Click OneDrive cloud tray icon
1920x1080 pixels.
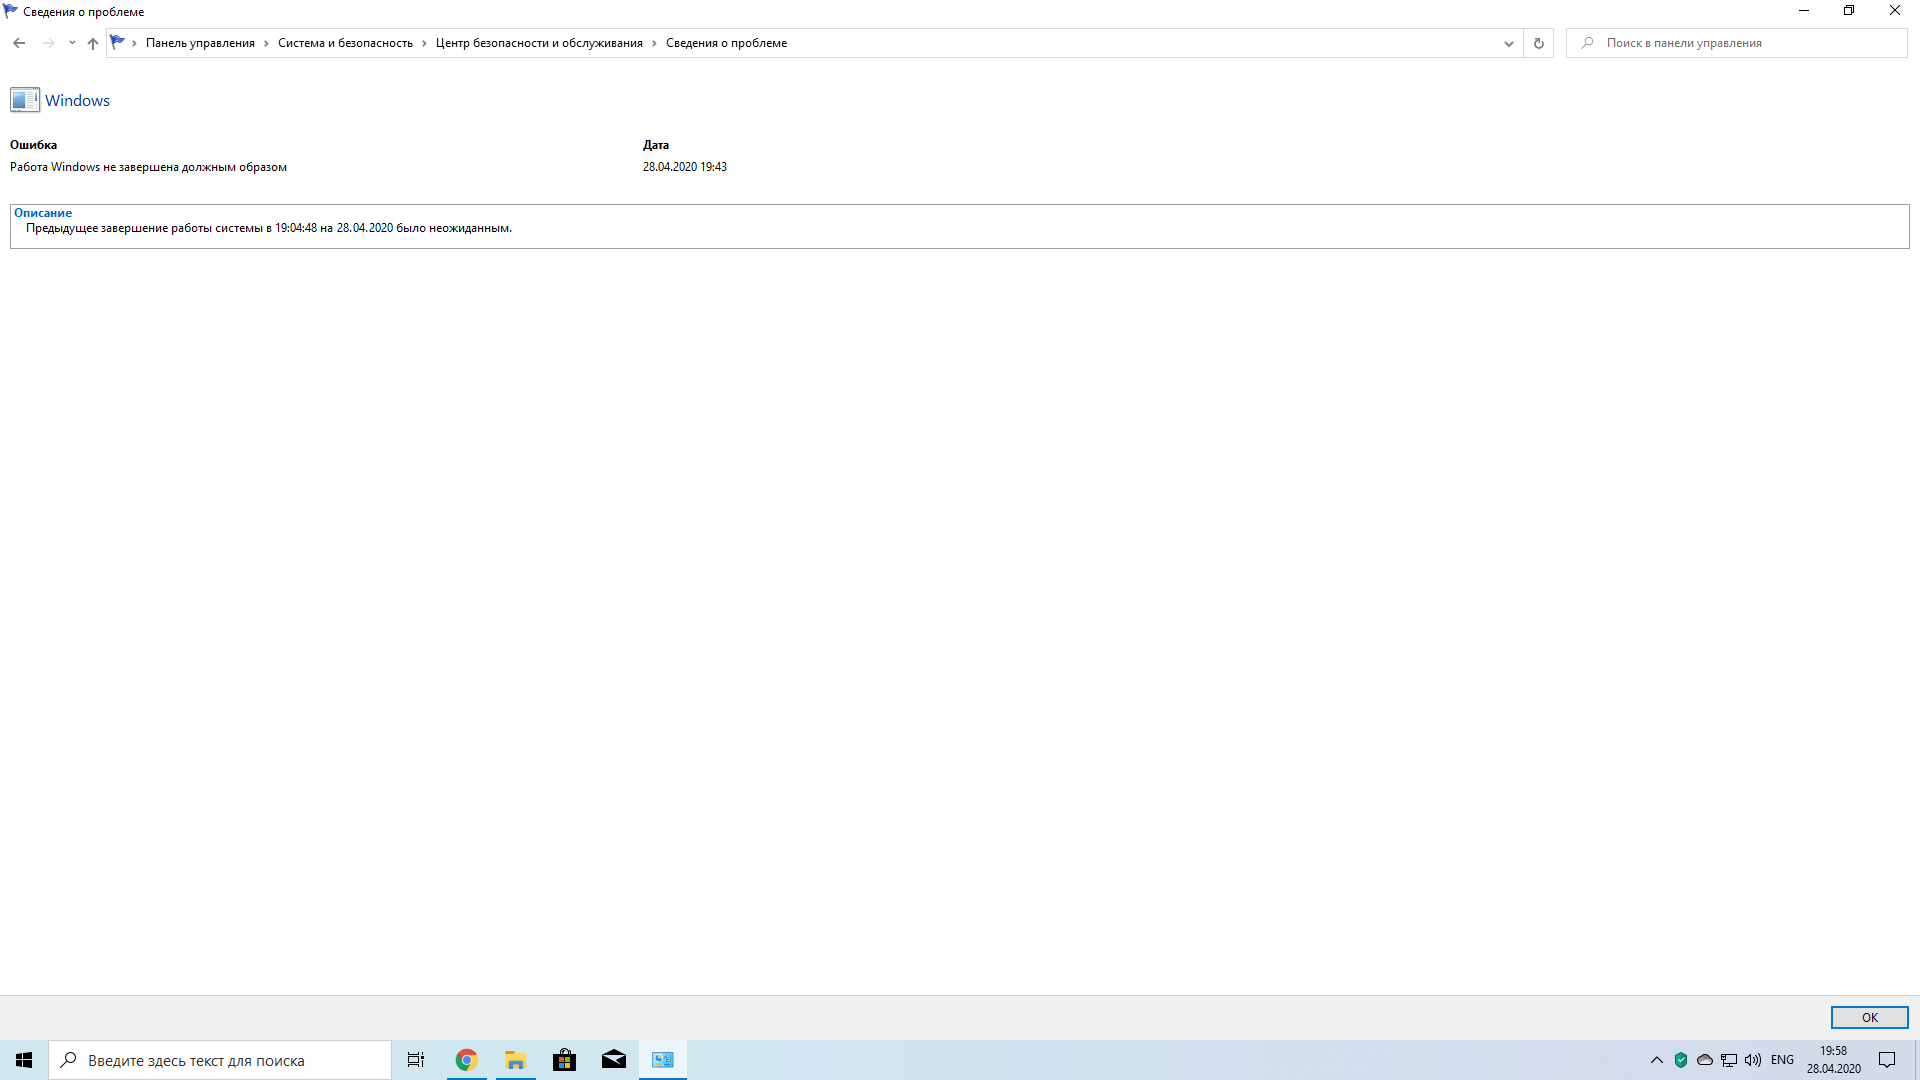click(1705, 1060)
